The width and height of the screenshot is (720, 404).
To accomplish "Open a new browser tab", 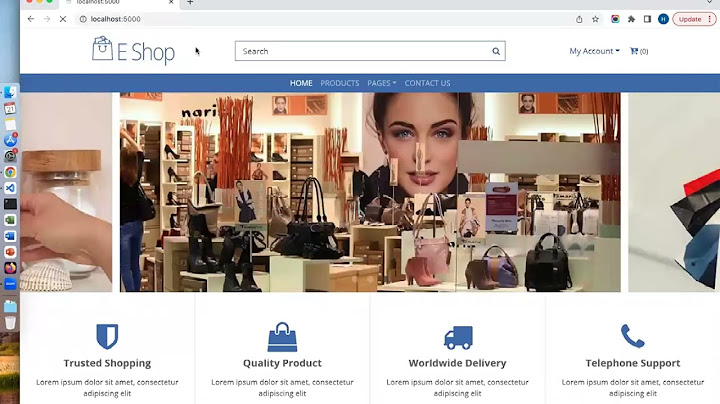I will click(190, 2).
